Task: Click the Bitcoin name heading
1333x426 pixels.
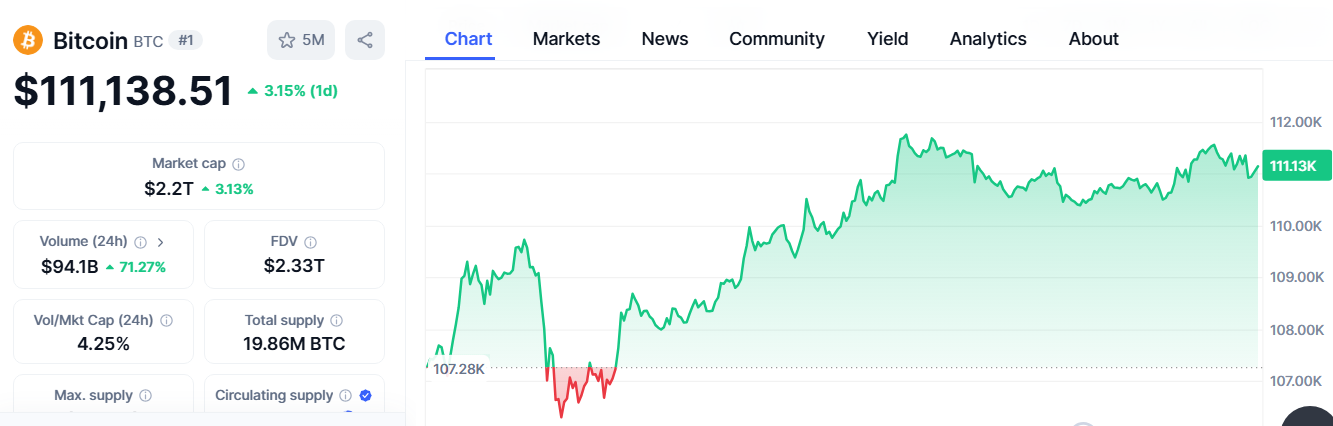Action: (90, 40)
